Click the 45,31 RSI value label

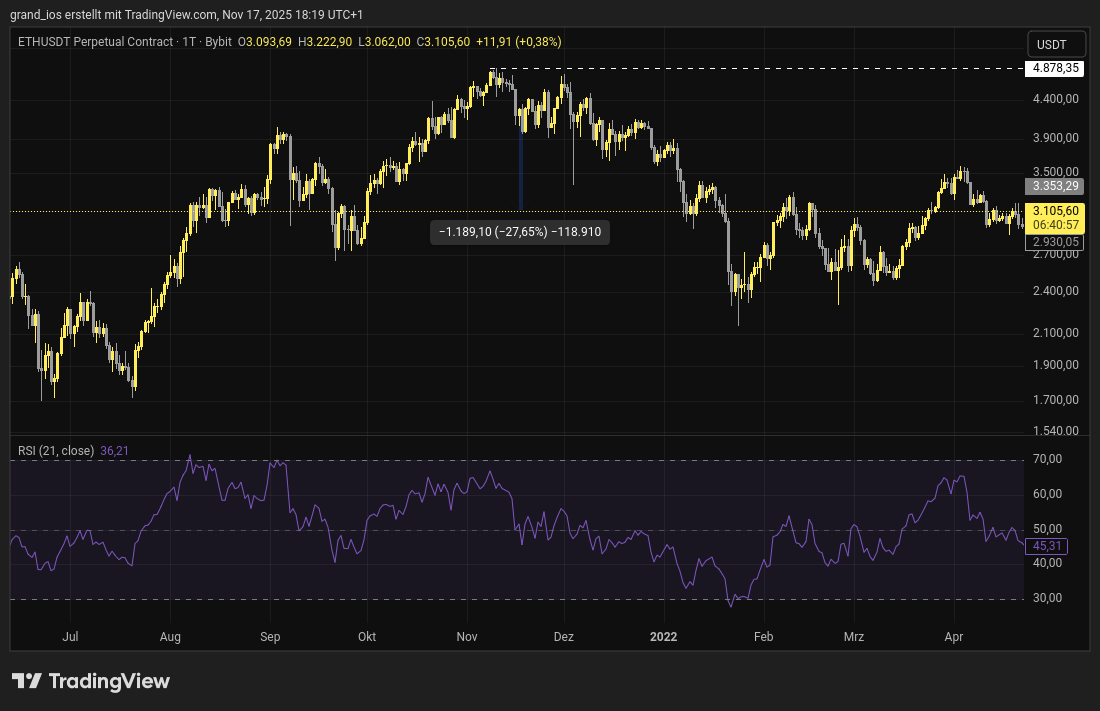pos(1047,545)
